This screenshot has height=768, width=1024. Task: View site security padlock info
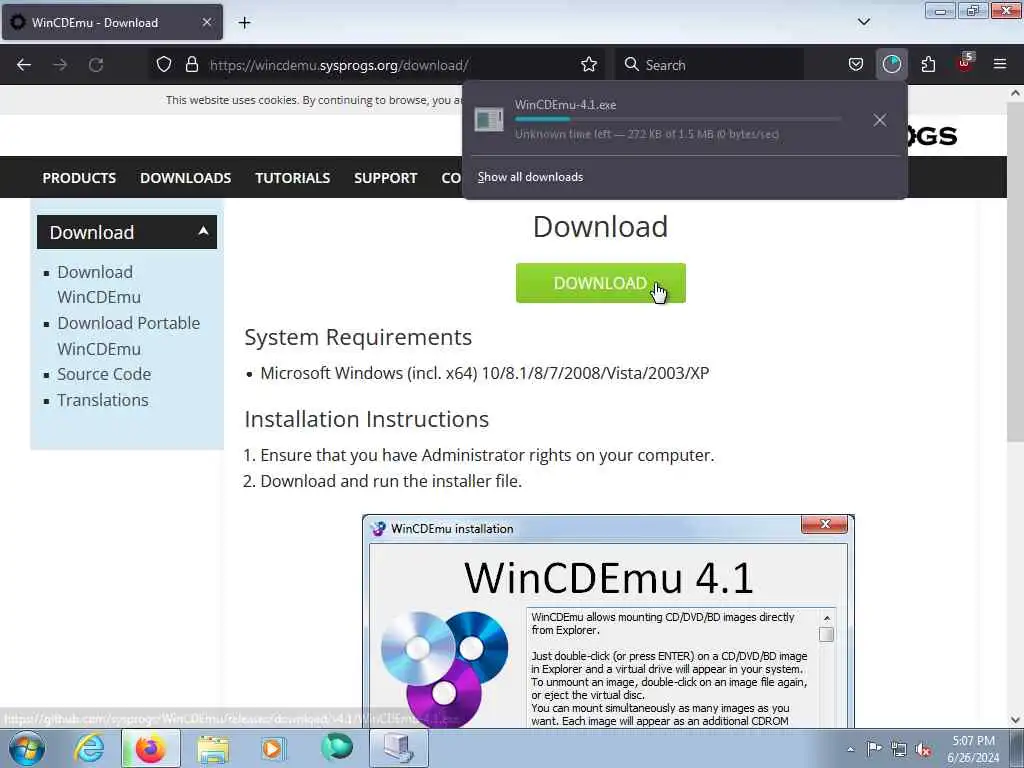point(191,64)
